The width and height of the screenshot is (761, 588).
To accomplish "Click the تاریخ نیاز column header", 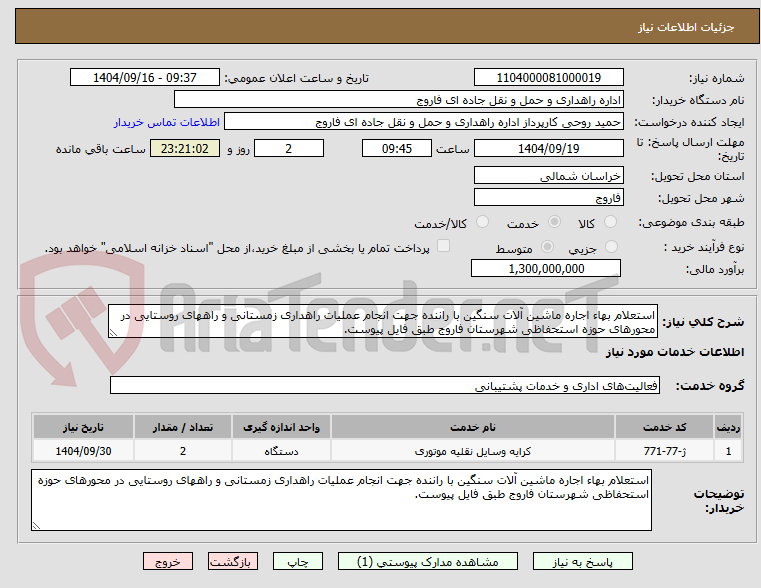I will point(83,427).
